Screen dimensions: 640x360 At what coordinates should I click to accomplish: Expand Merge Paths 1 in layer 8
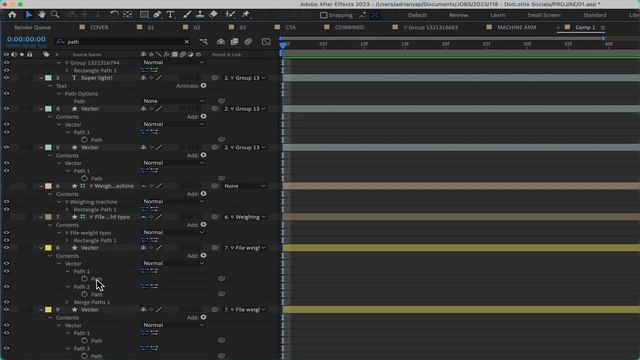click(68, 302)
